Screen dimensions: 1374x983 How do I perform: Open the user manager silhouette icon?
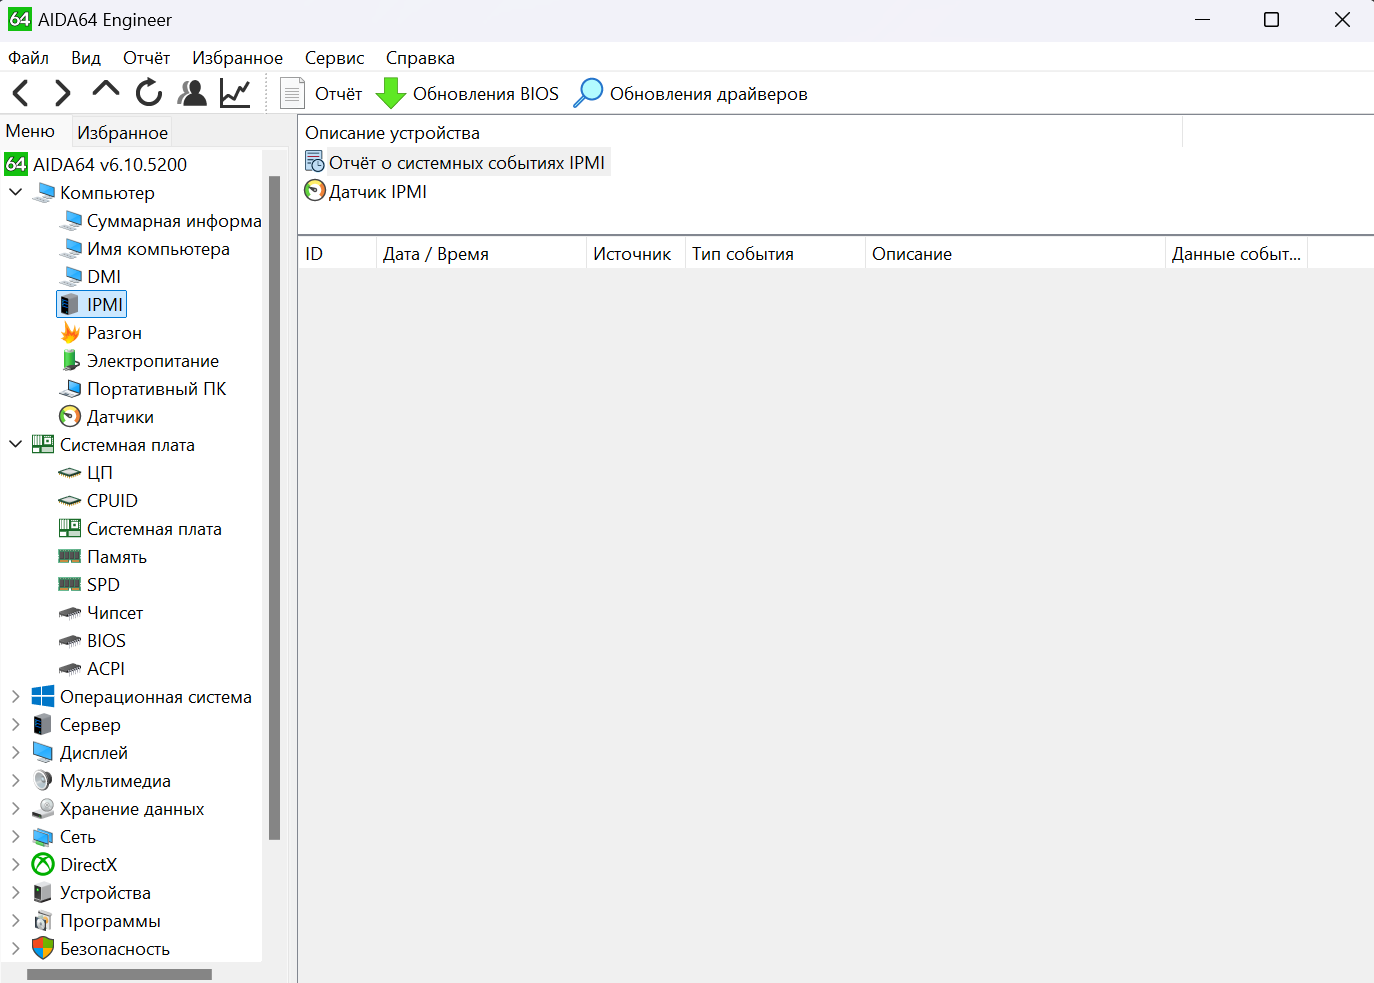[192, 93]
